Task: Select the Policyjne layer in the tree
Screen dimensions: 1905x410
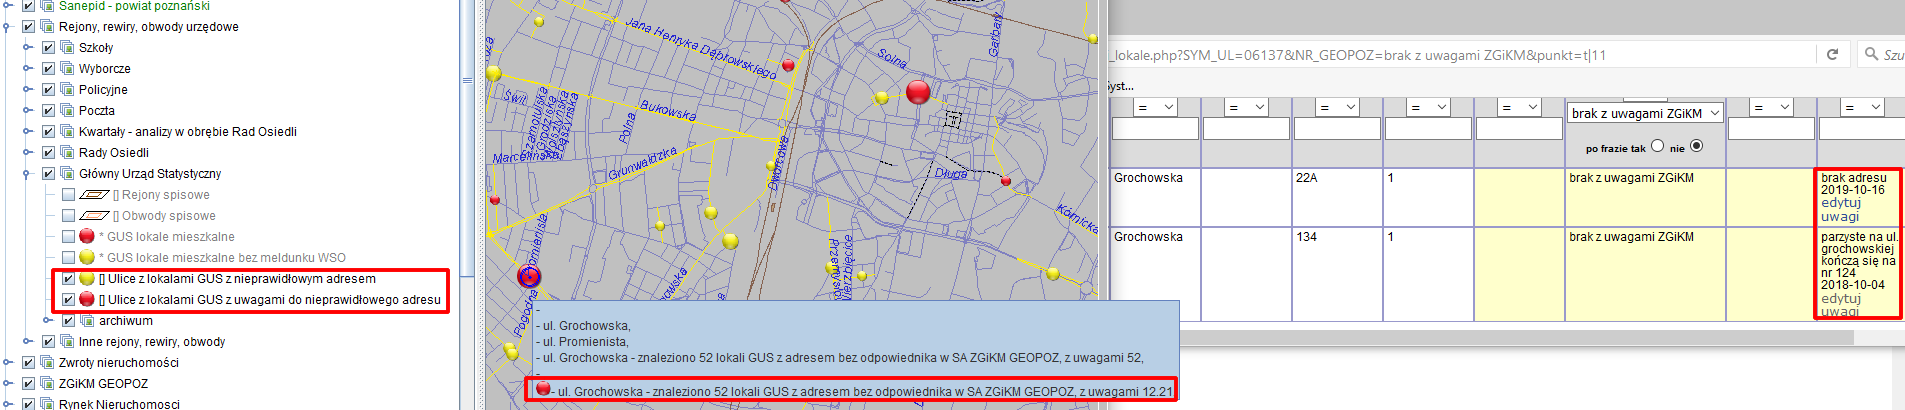Action: click(103, 90)
